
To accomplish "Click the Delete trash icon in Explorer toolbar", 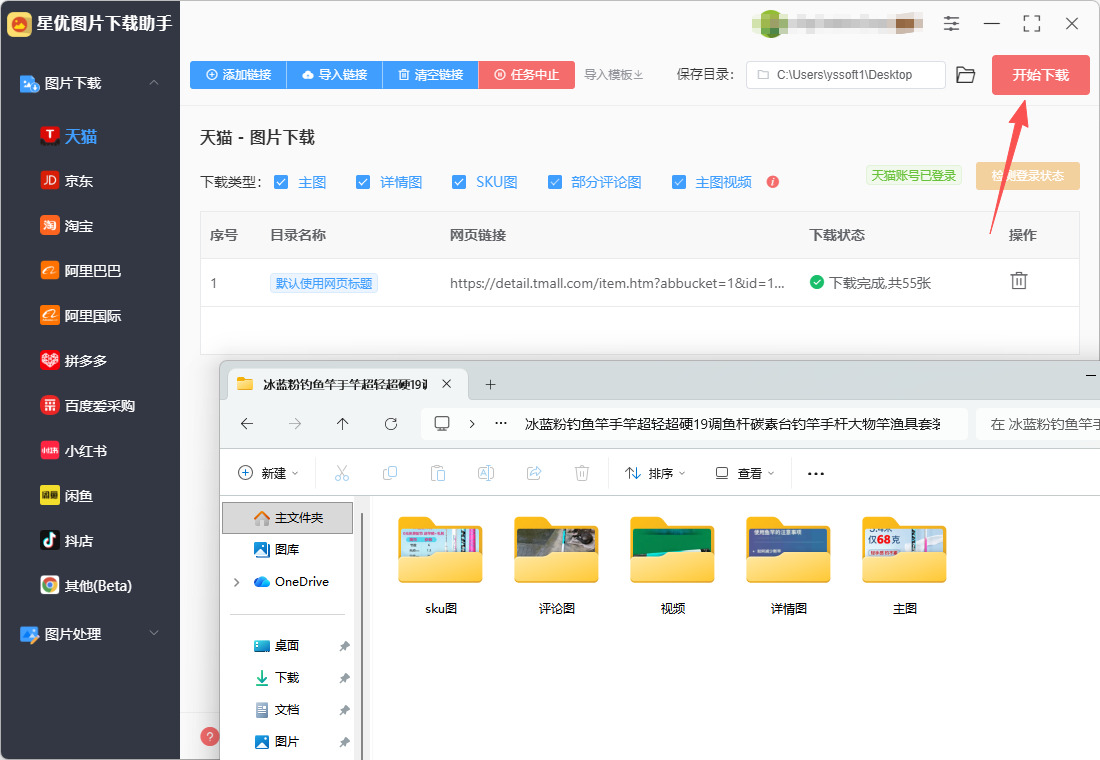I will 582,473.
